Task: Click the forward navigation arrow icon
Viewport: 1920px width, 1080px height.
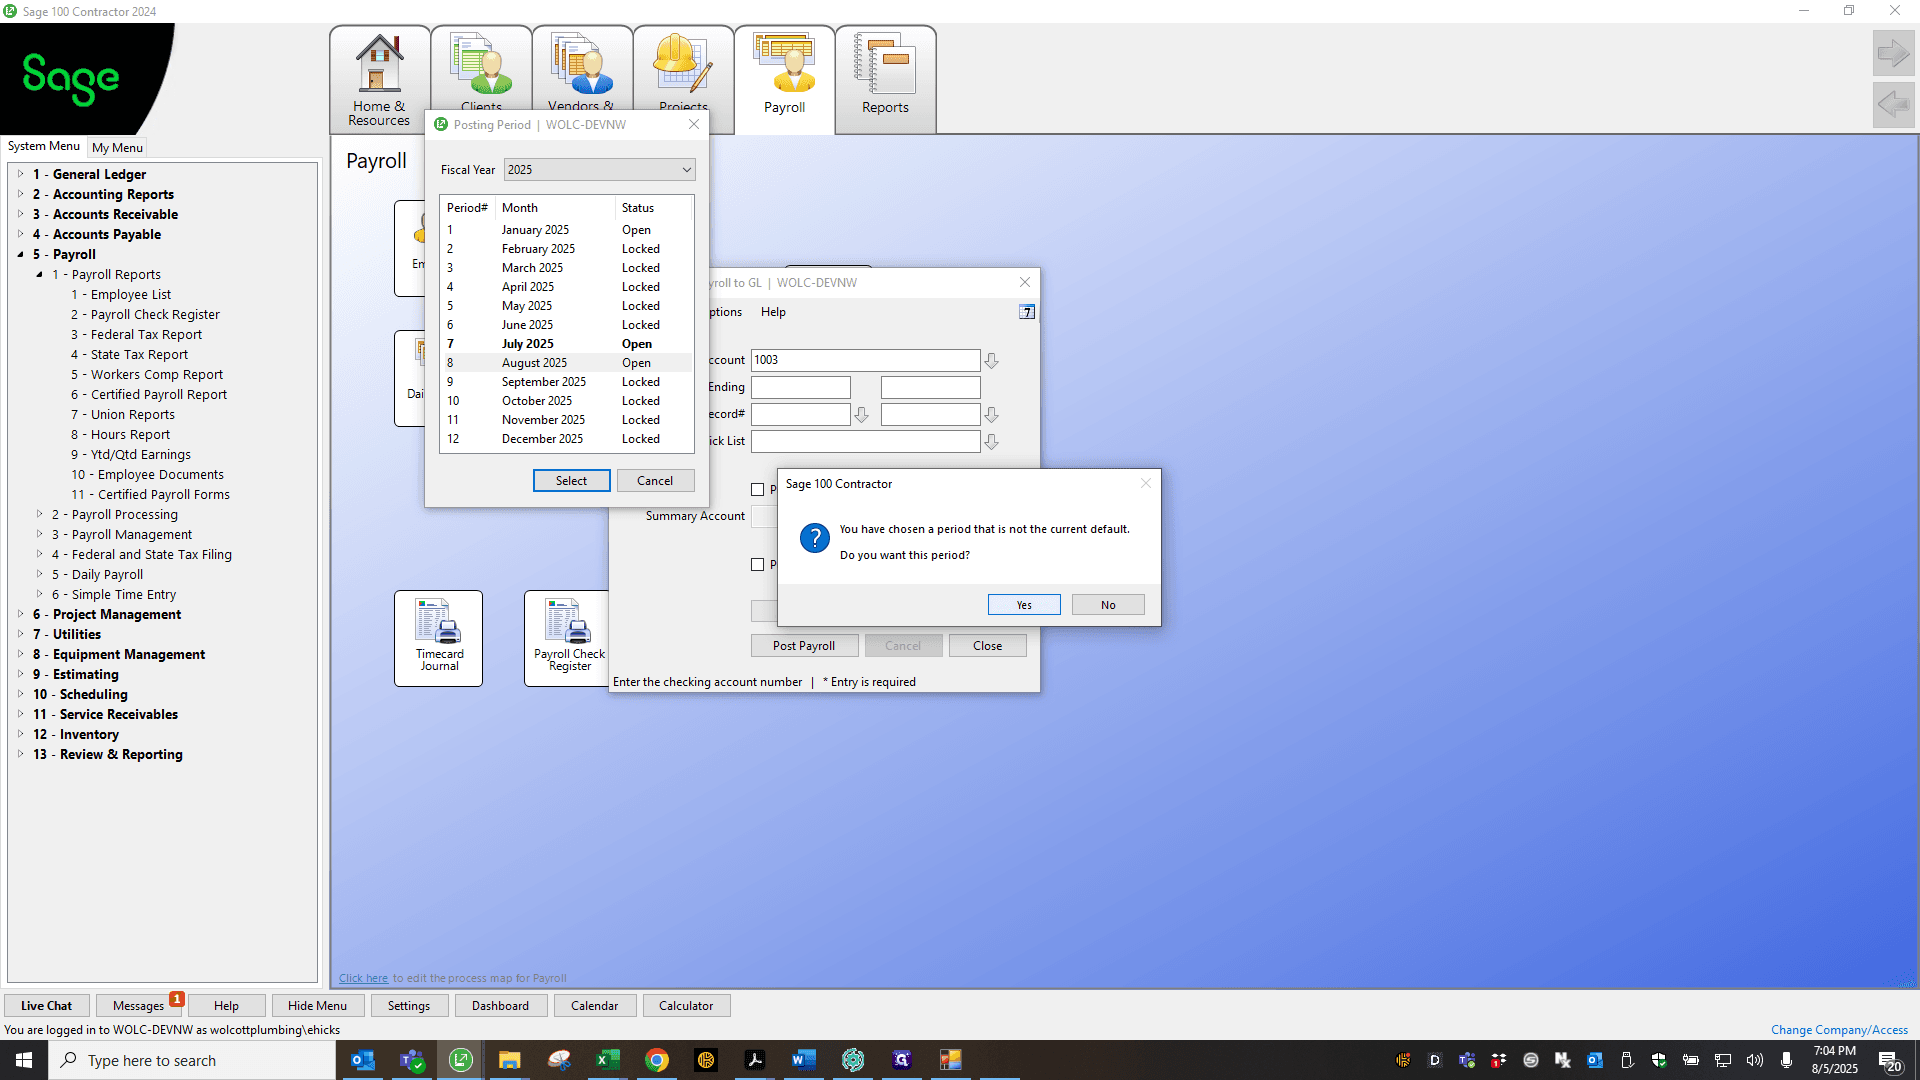Action: pyautogui.click(x=1893, y=53)
